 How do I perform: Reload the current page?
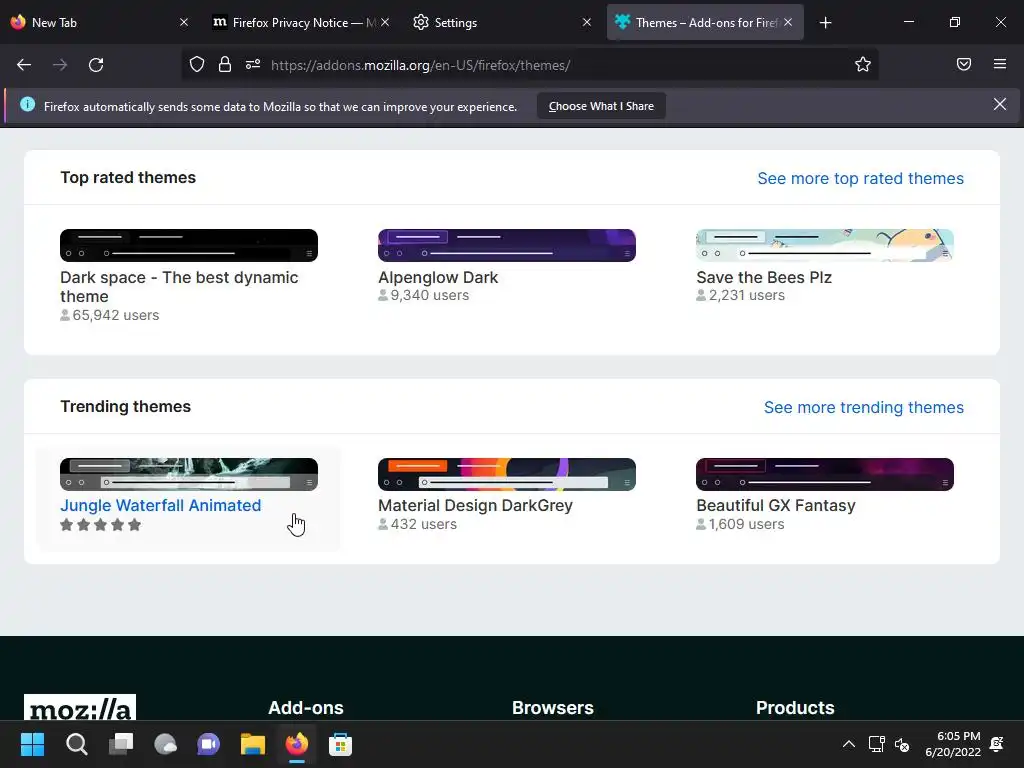[x=96, y=65]
